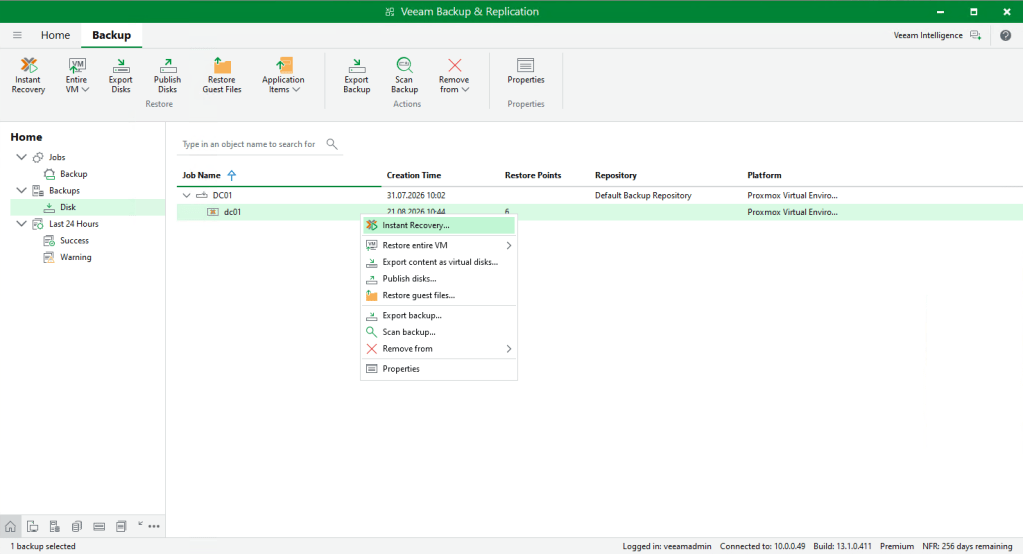Click the Premium edition status text
Viewport: 1023px width, 554px height.
(x=897, y=546)
